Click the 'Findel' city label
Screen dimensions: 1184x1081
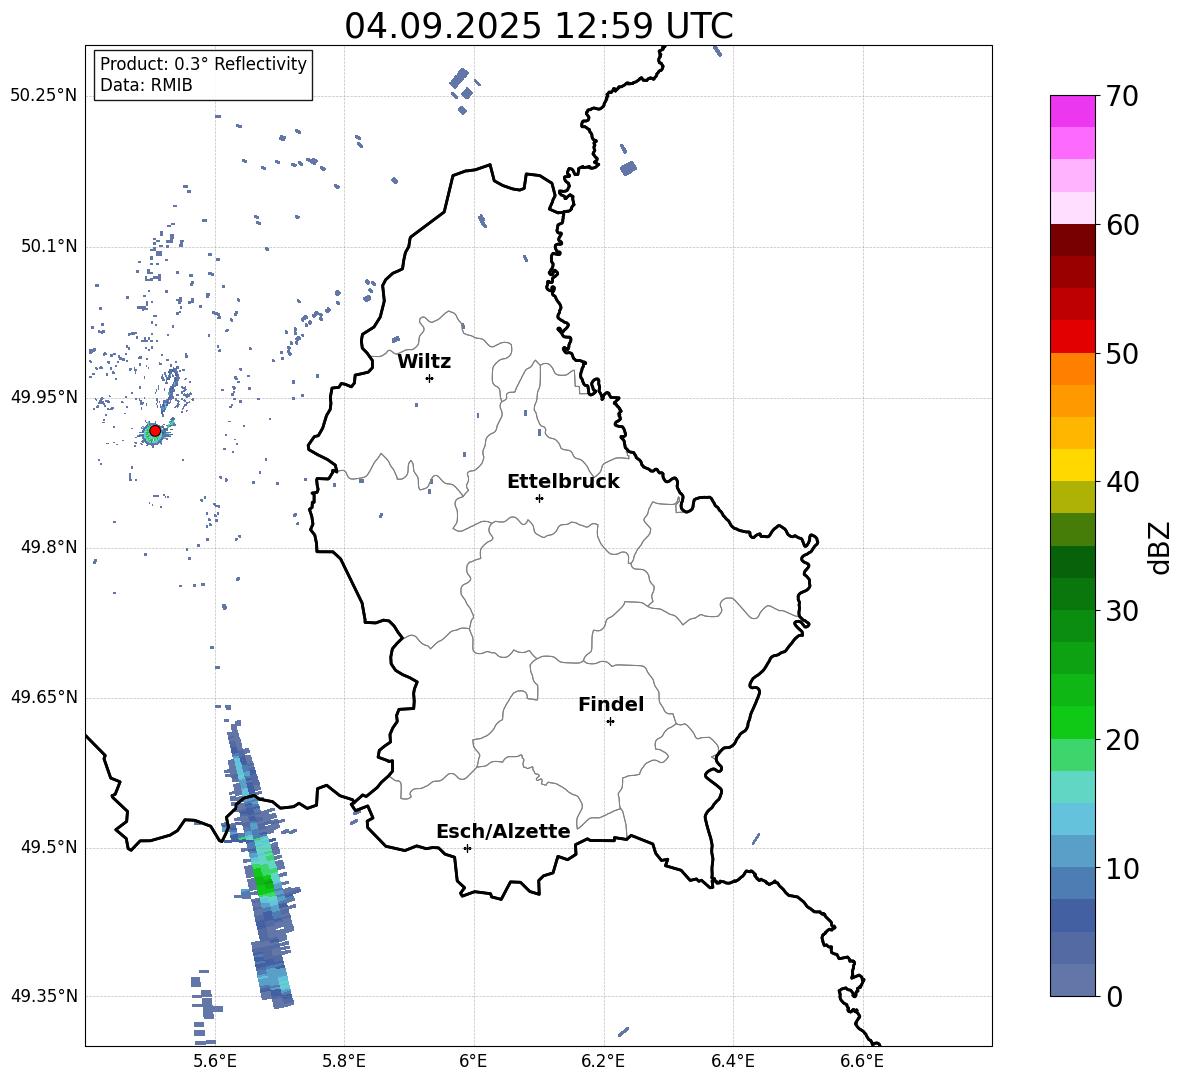[611, 704]
